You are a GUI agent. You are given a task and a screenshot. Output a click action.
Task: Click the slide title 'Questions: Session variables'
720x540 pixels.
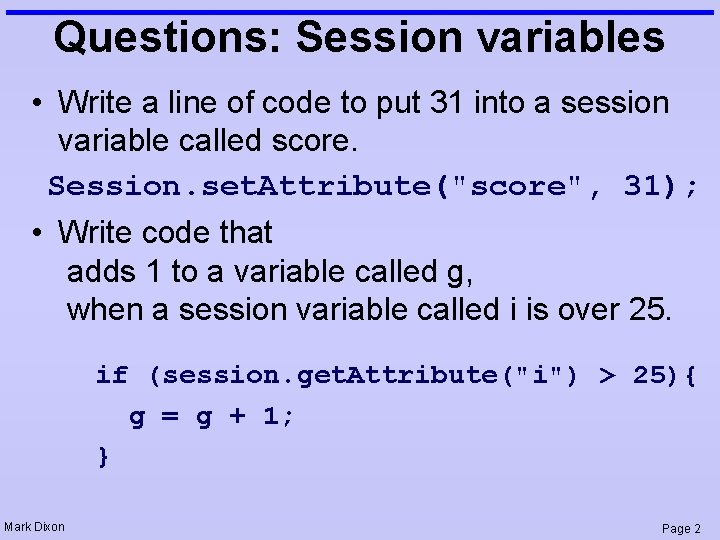(x=359, y=38)
